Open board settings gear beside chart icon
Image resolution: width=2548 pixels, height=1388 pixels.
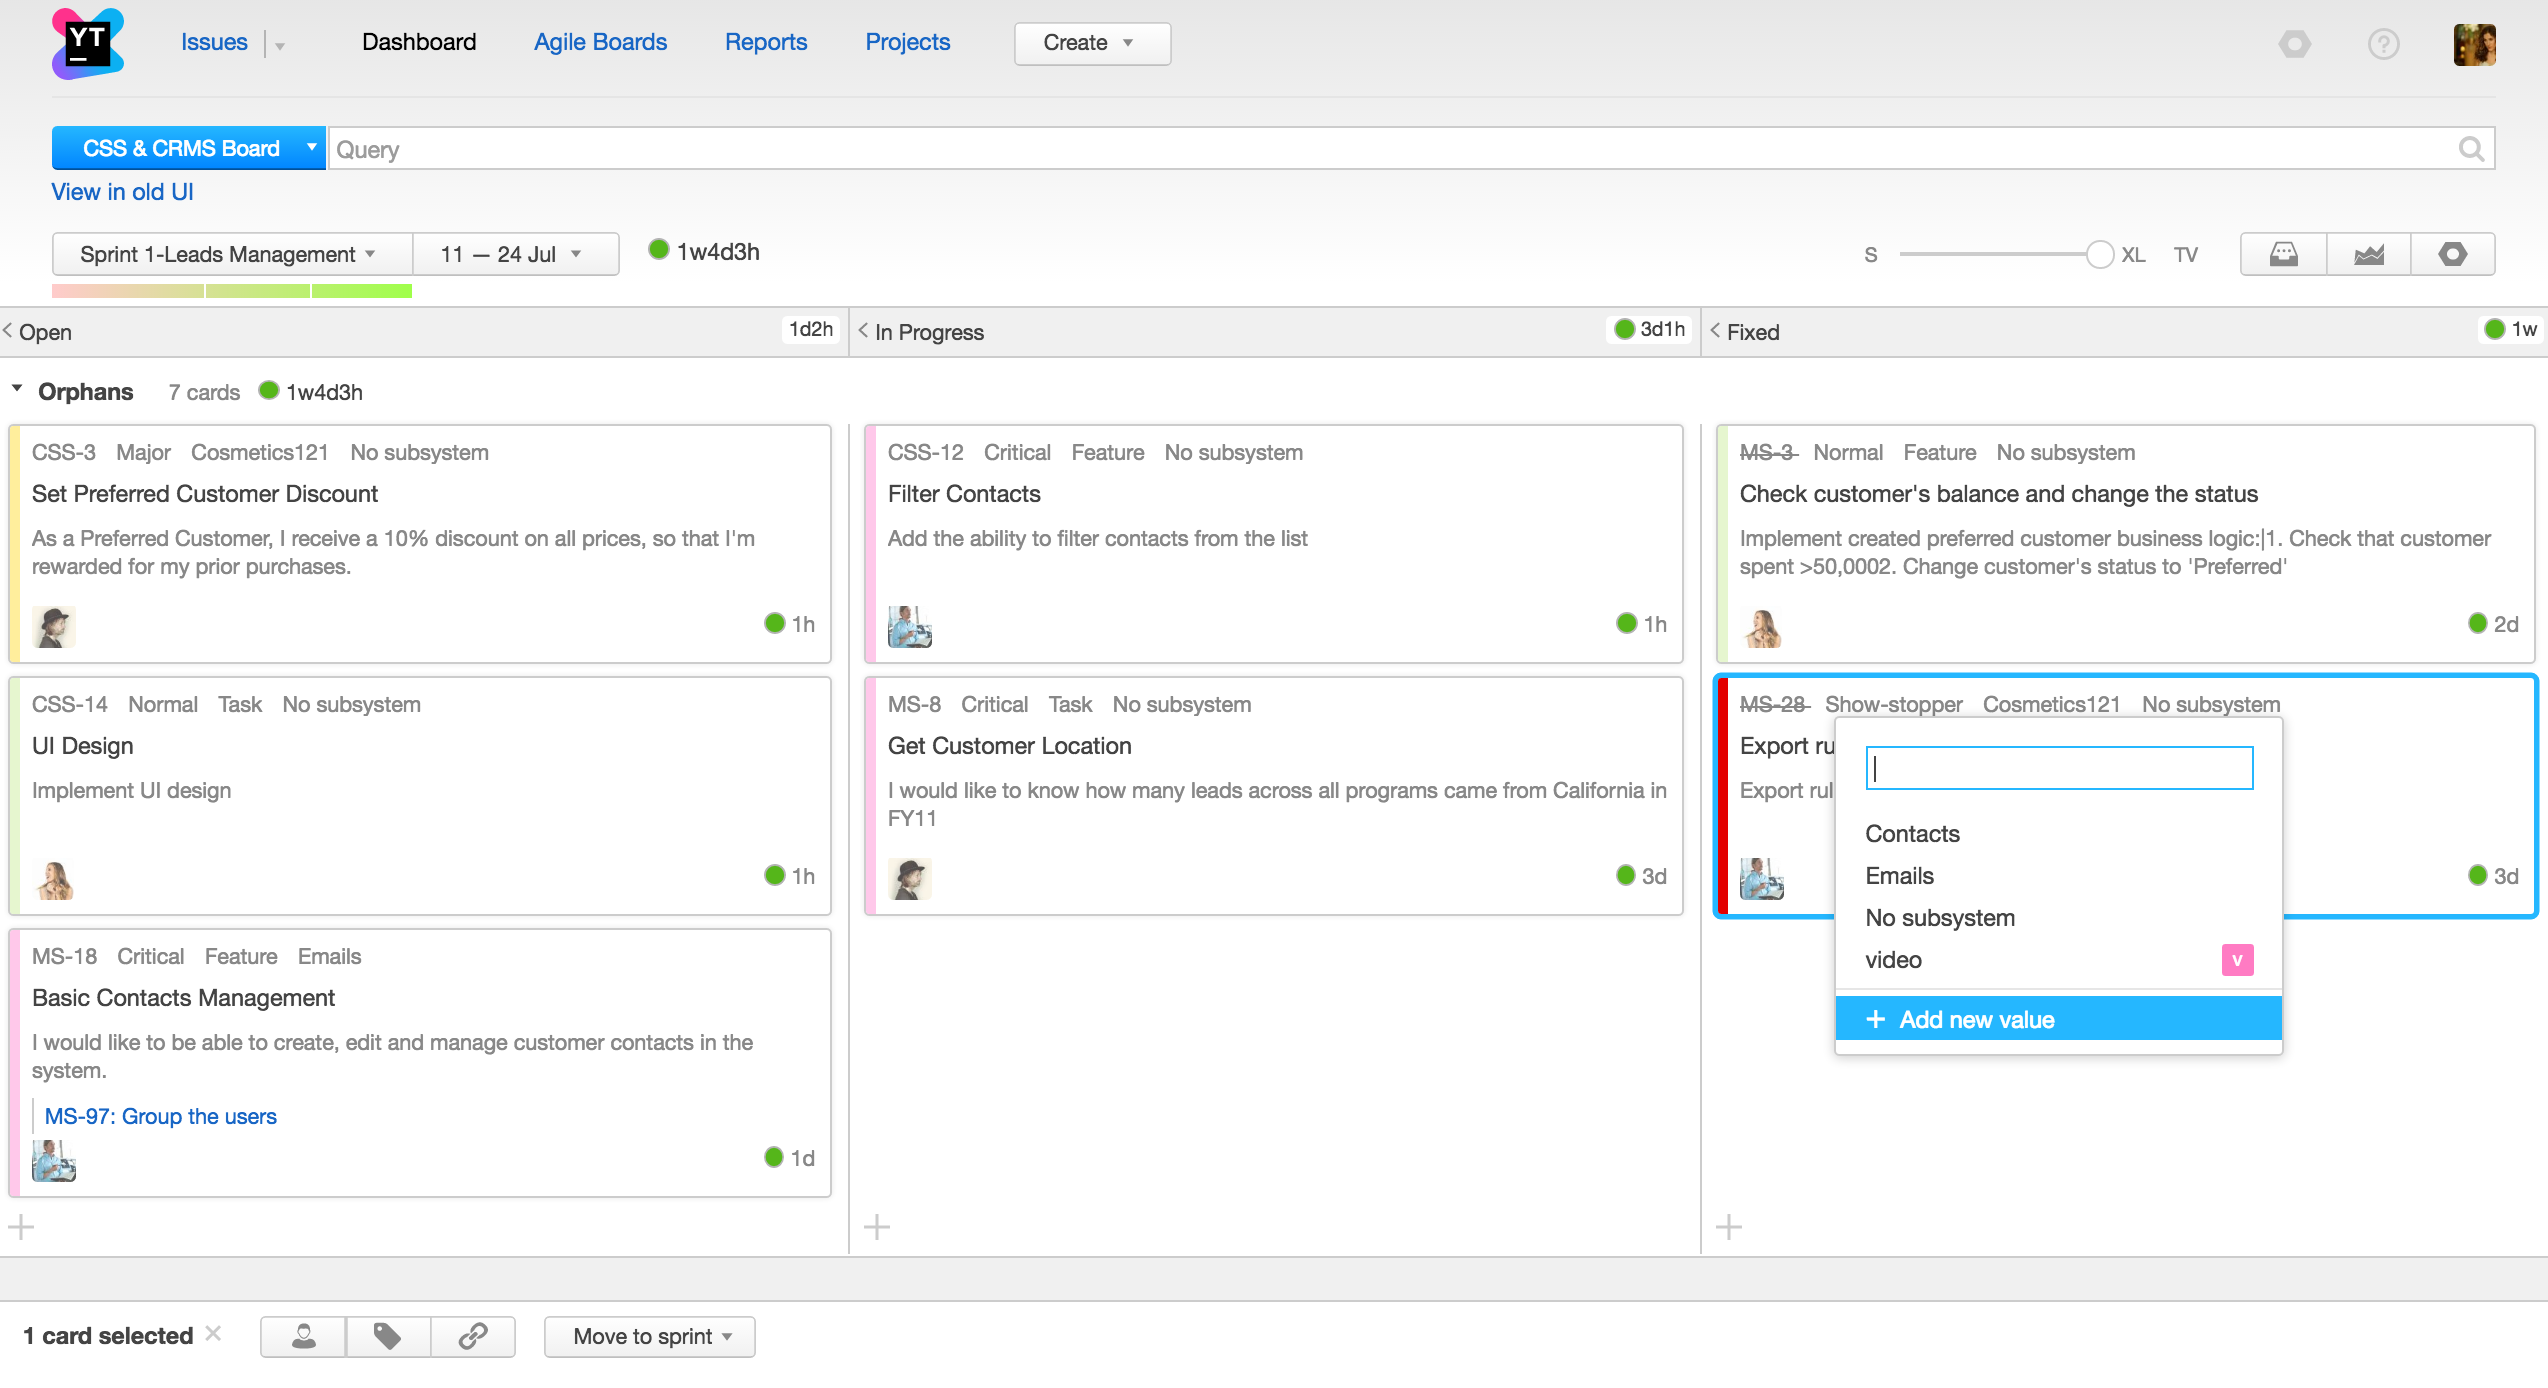click(x=2452, y=254)
